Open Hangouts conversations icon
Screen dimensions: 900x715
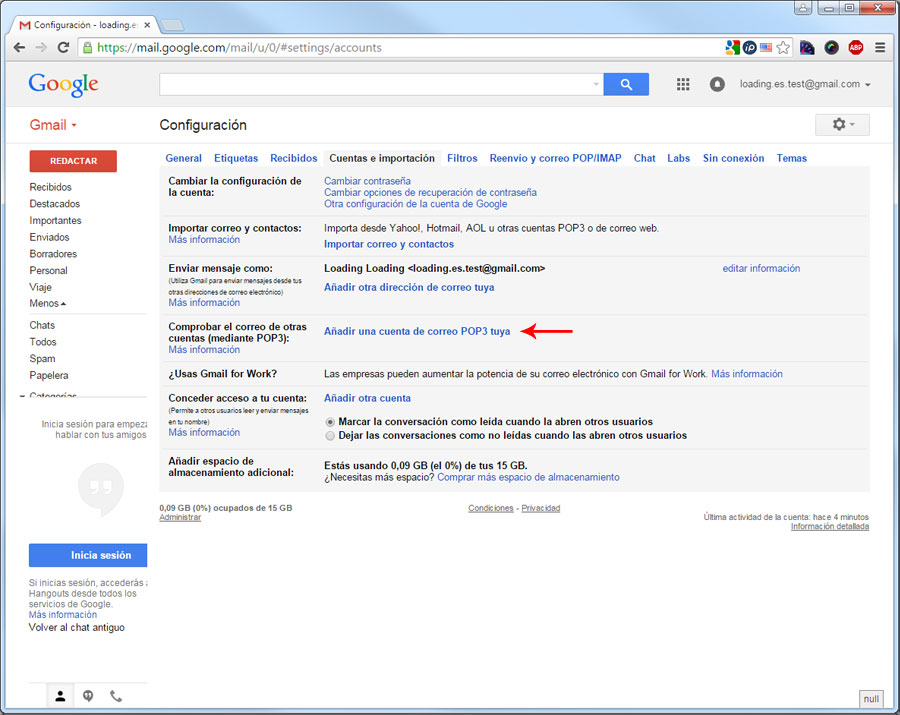coord(88,696)
